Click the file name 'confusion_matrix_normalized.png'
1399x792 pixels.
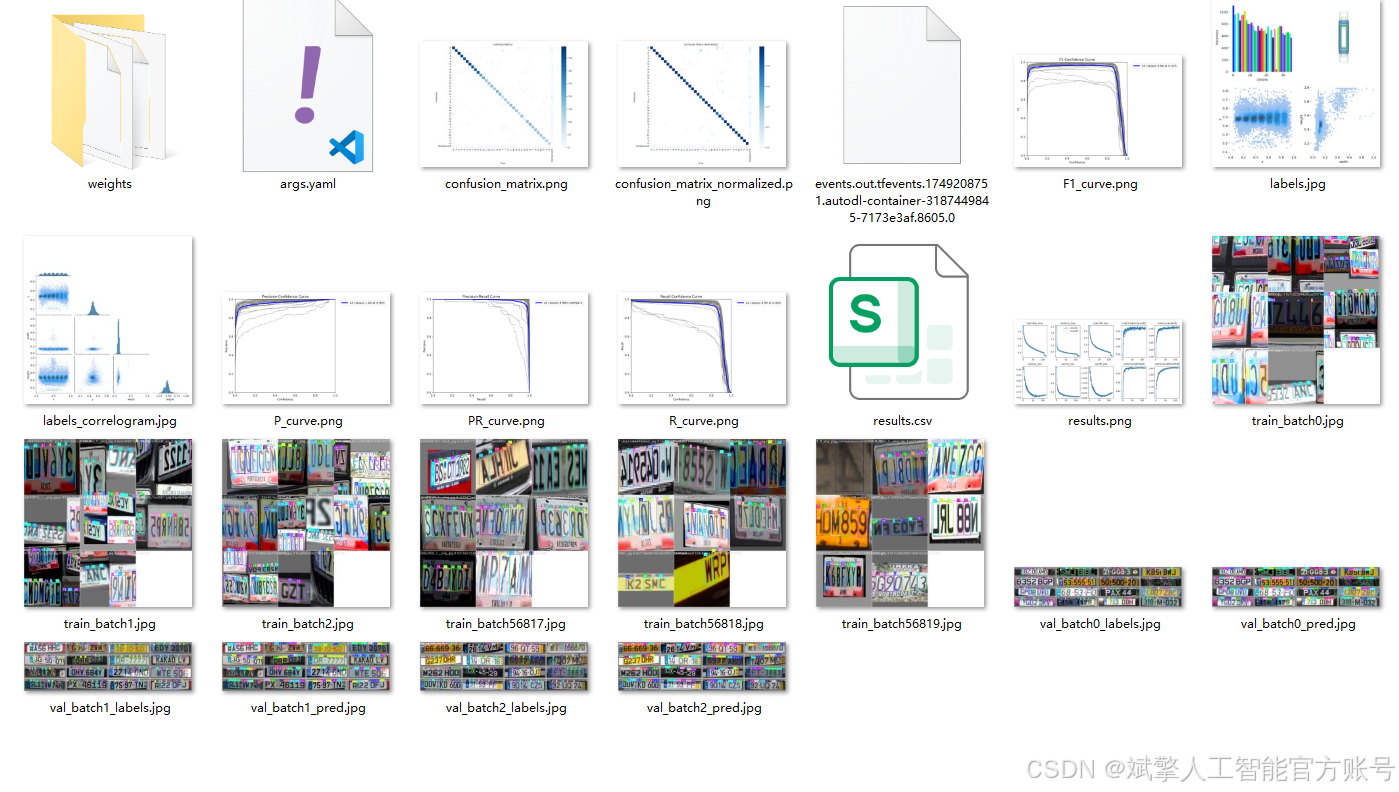click(x=704, y=192)
